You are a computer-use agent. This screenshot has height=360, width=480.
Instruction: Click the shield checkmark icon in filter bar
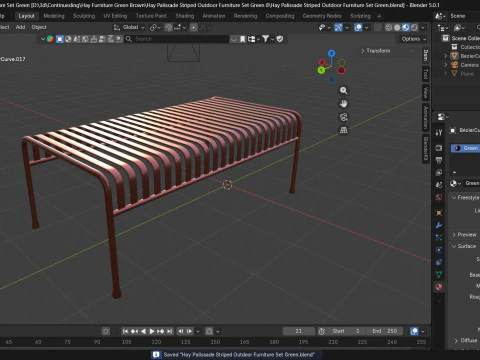(x=280, y=39)
